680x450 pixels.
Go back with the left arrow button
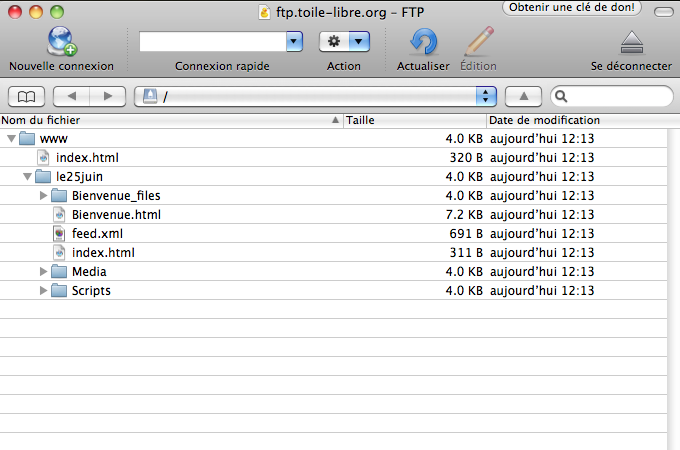click(x=70, y=96)
